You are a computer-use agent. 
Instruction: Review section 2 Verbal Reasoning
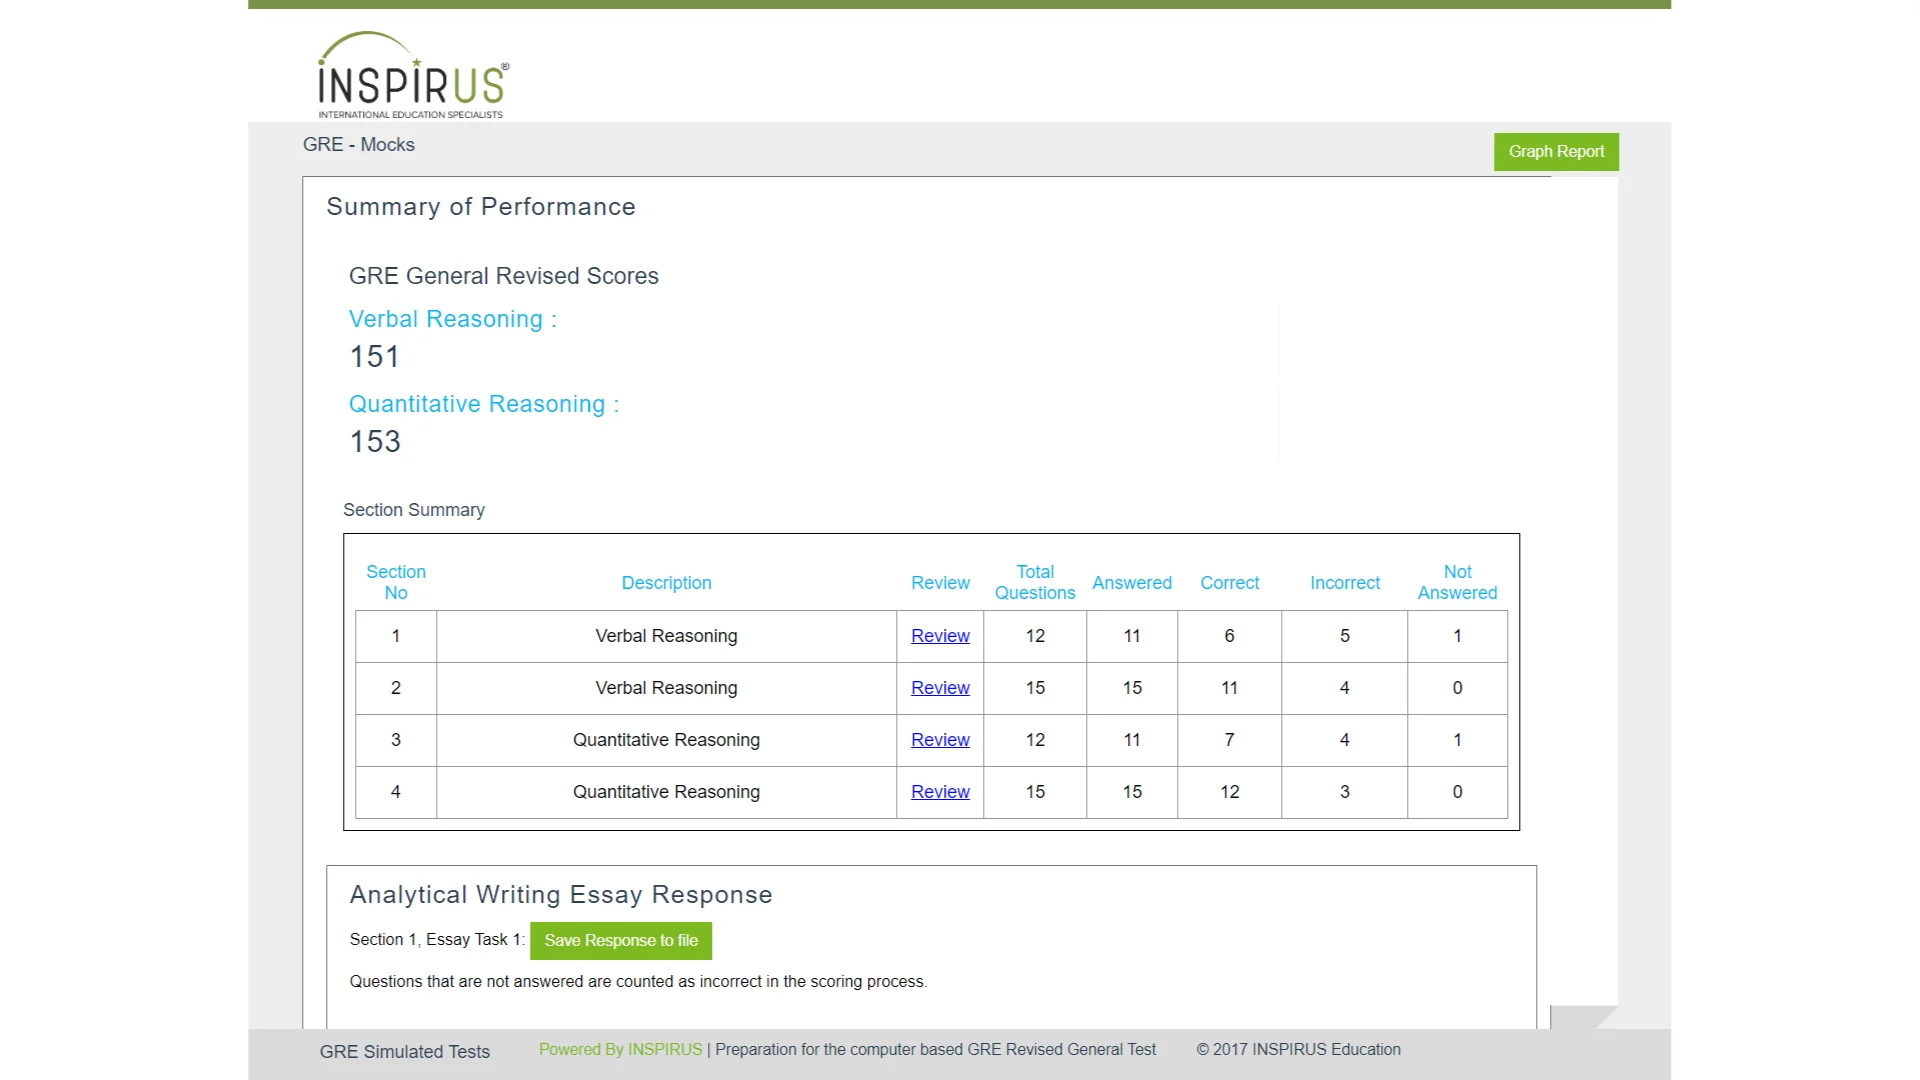940,688
